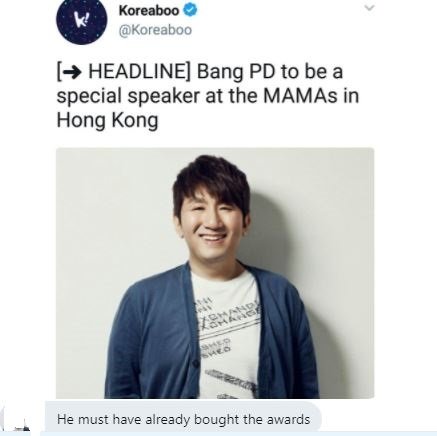Open the Koreaboo display name link
The width and height of the screenshot is (437, 436).
coord(149,10)
